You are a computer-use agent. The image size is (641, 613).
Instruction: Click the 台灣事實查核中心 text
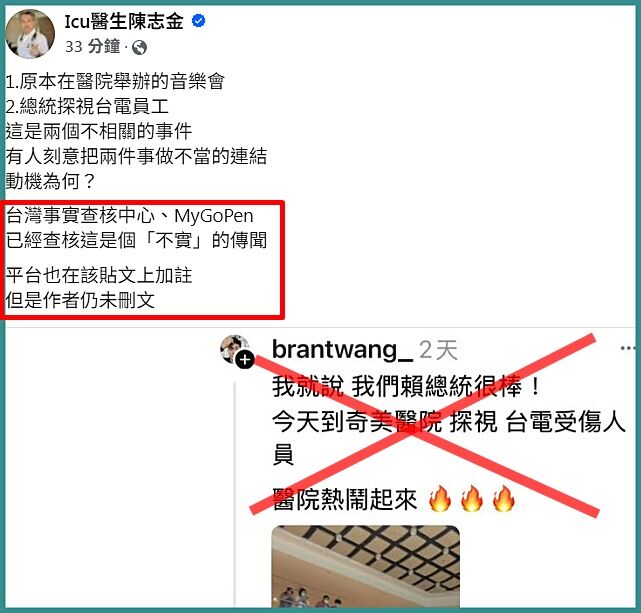point(81,216)
